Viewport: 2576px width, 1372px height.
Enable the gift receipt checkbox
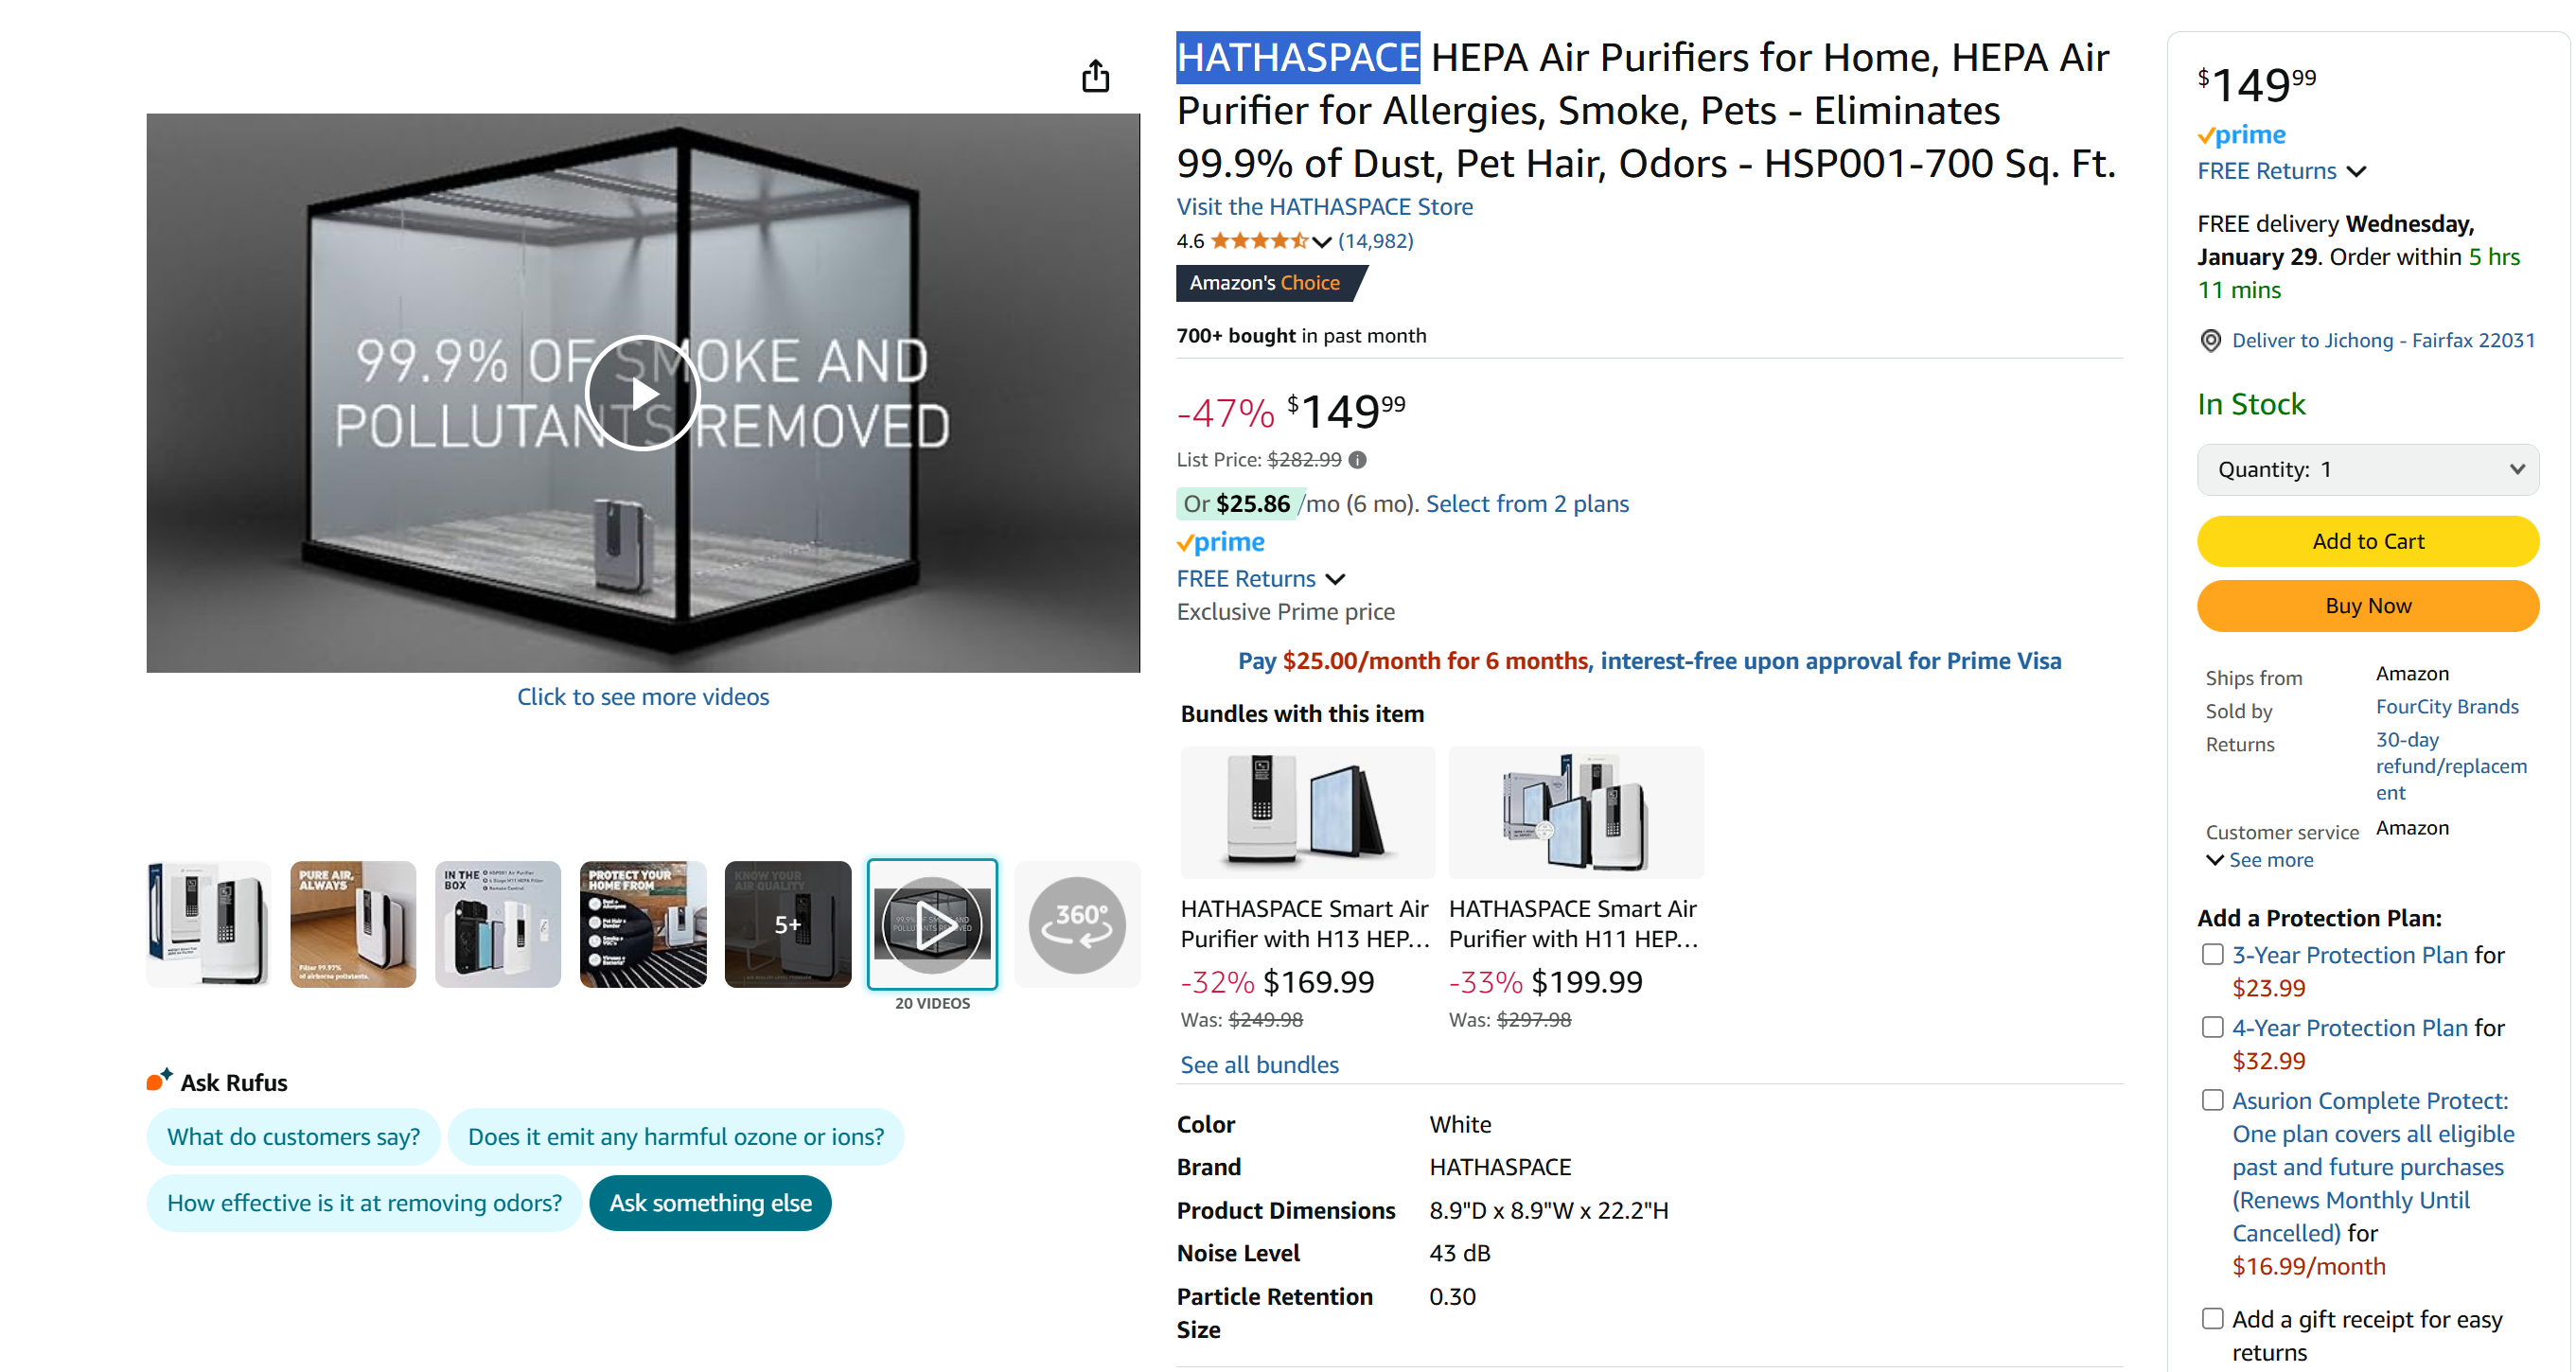pyautogui.click(x=2212, y=1319)
